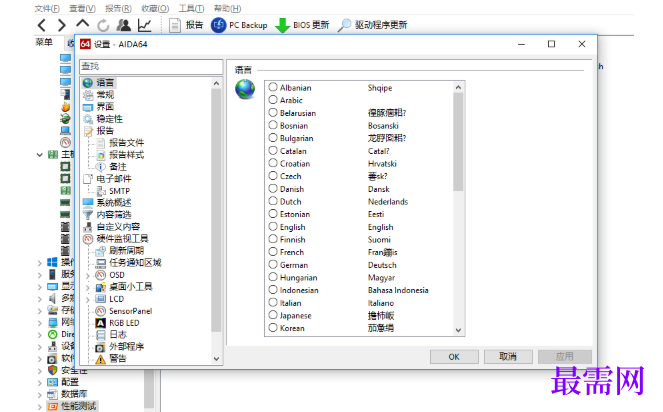
Task: Select 语言 globe item in settings tree
Action: (99, 82)
